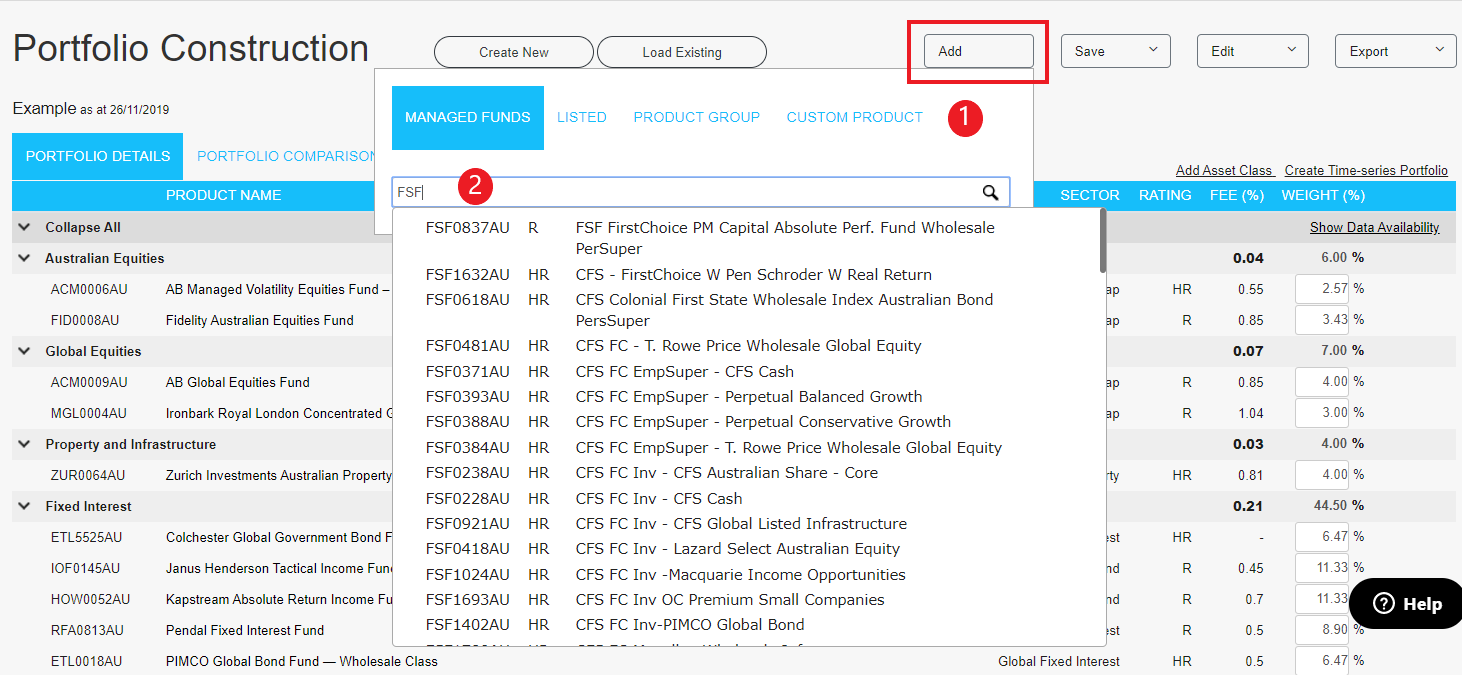
Task: Collapse Property and Infrastructure group
Action: pyautogui.click(x=25, y=445)
